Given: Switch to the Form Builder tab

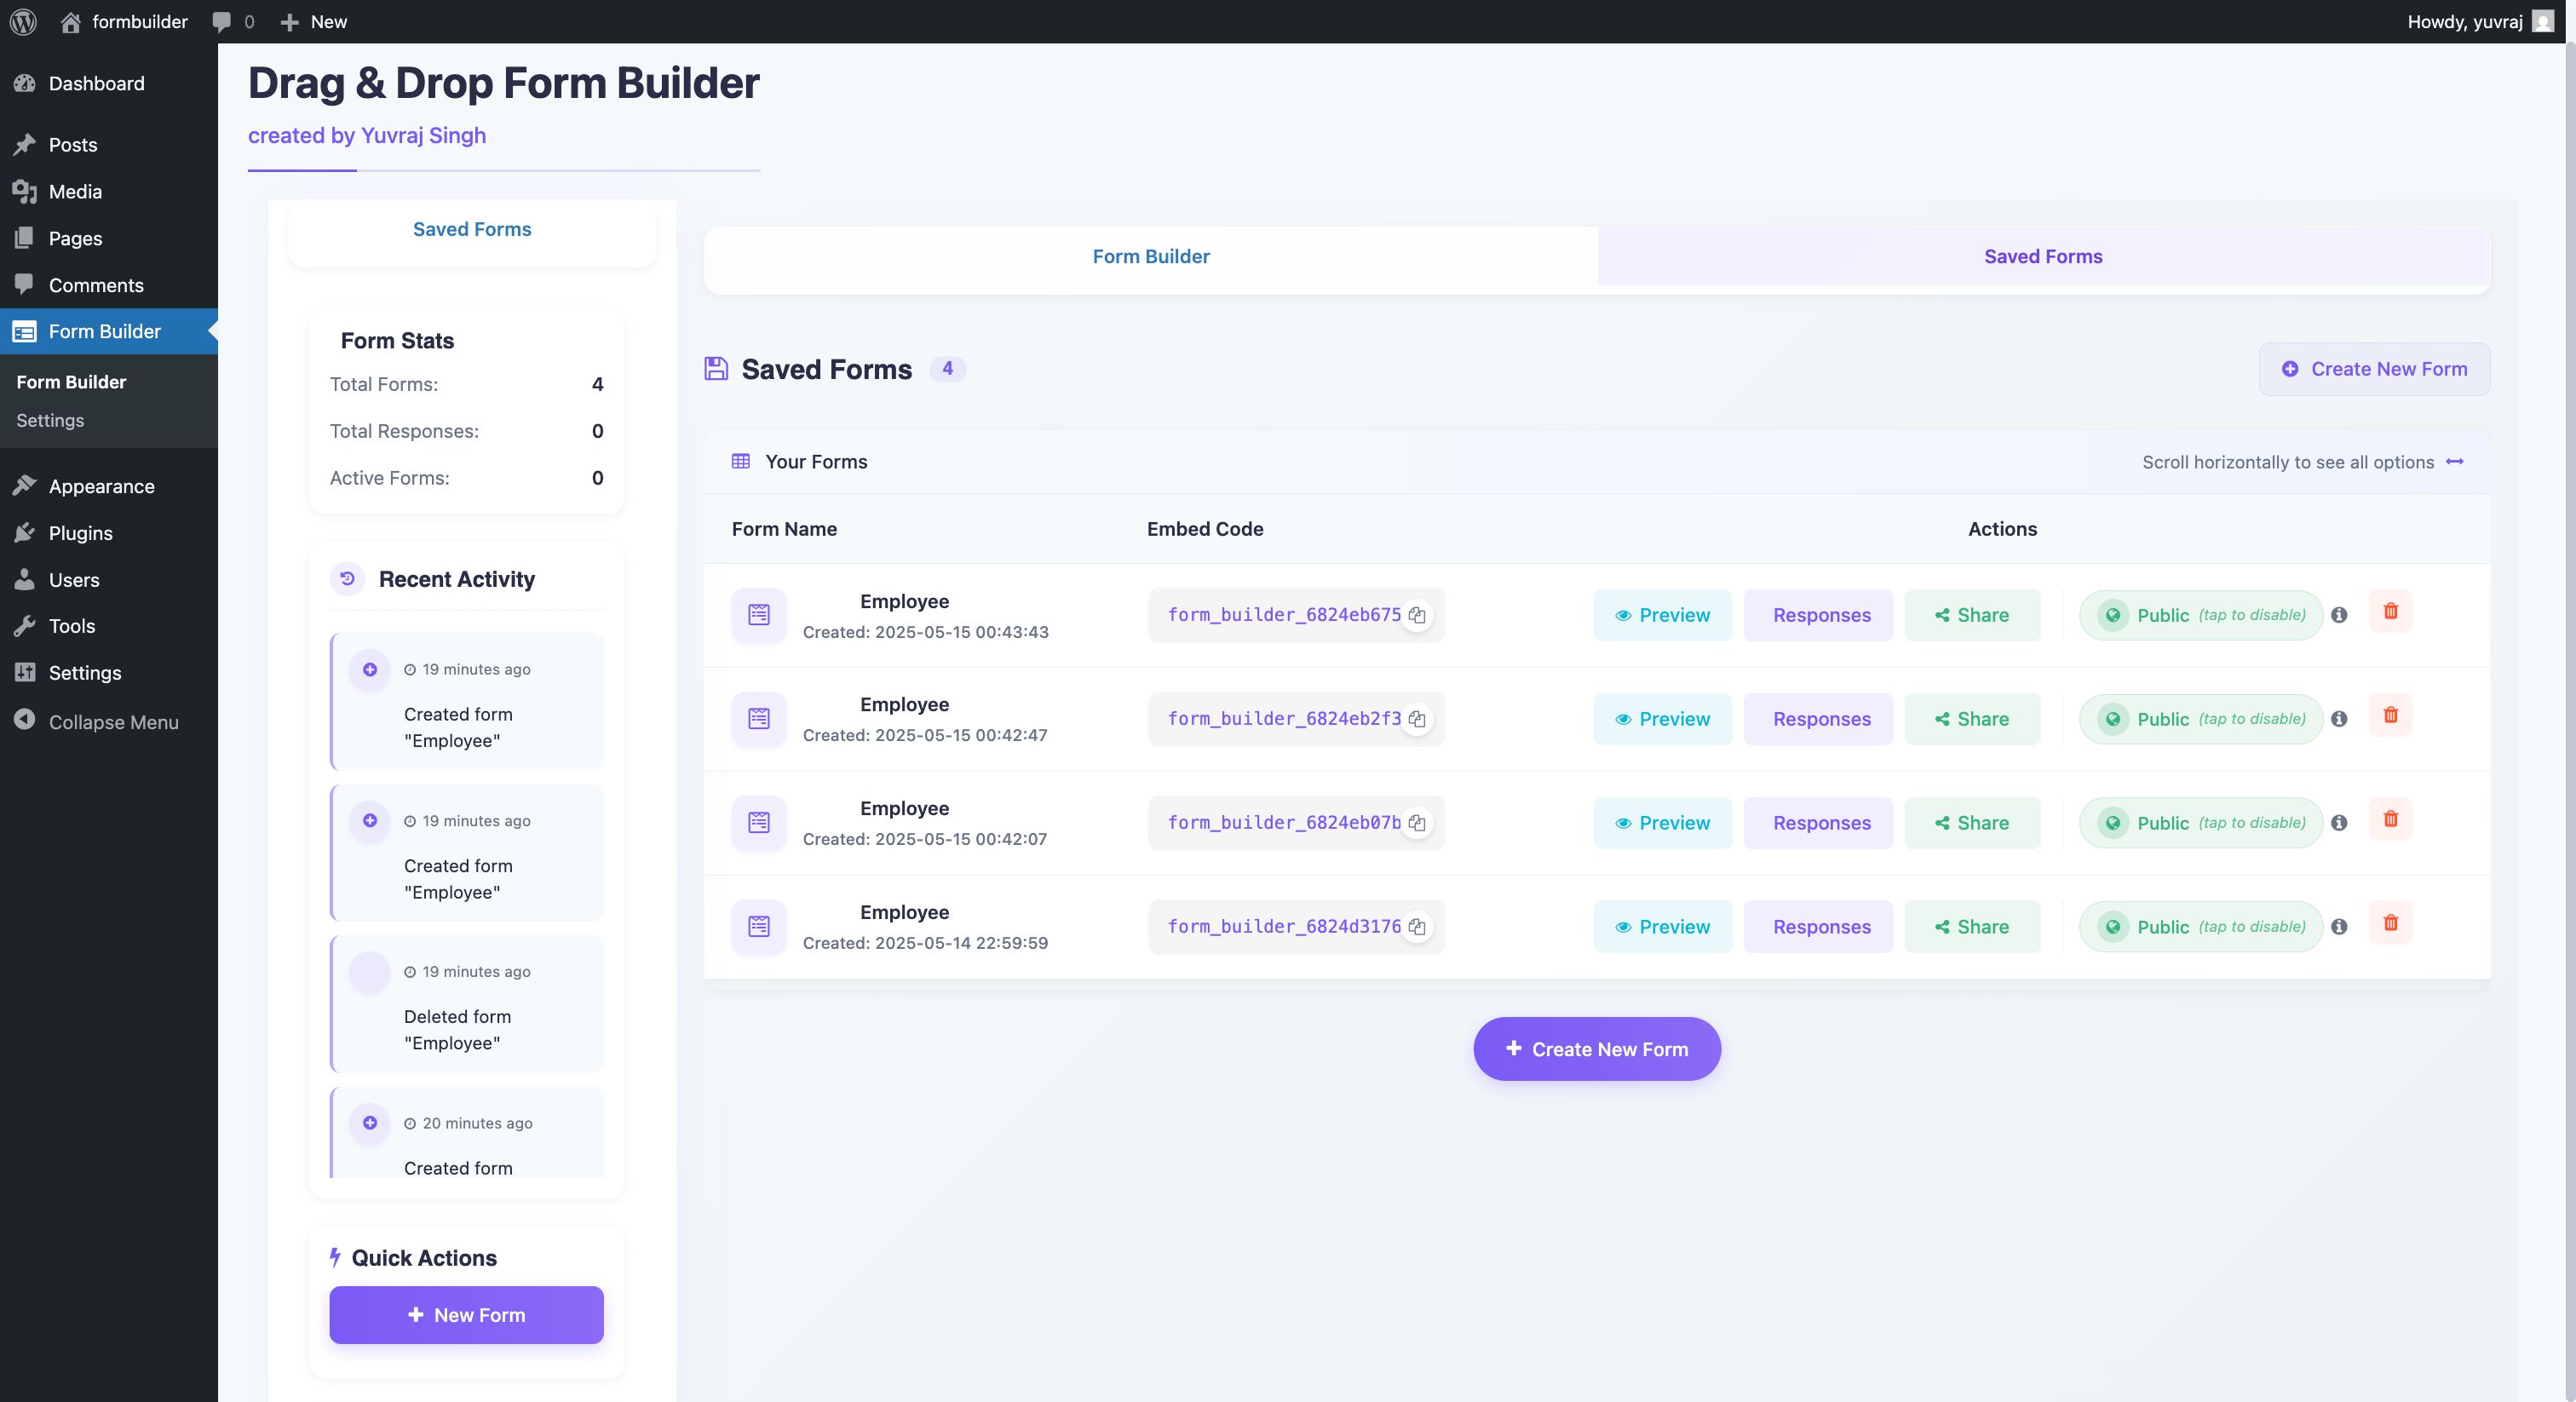Looking at the screenshot, I should tap(1150, 256).
